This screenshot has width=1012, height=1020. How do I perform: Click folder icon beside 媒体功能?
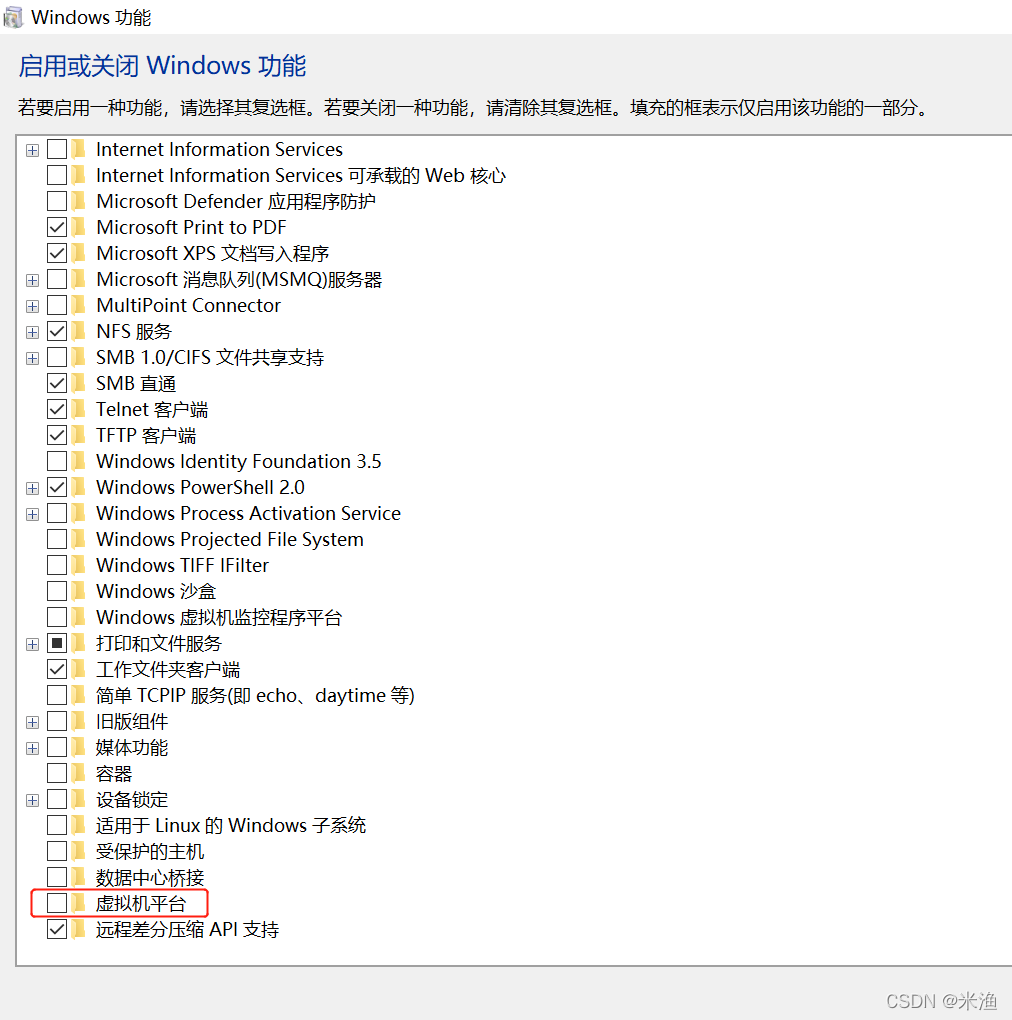point(79,747)
